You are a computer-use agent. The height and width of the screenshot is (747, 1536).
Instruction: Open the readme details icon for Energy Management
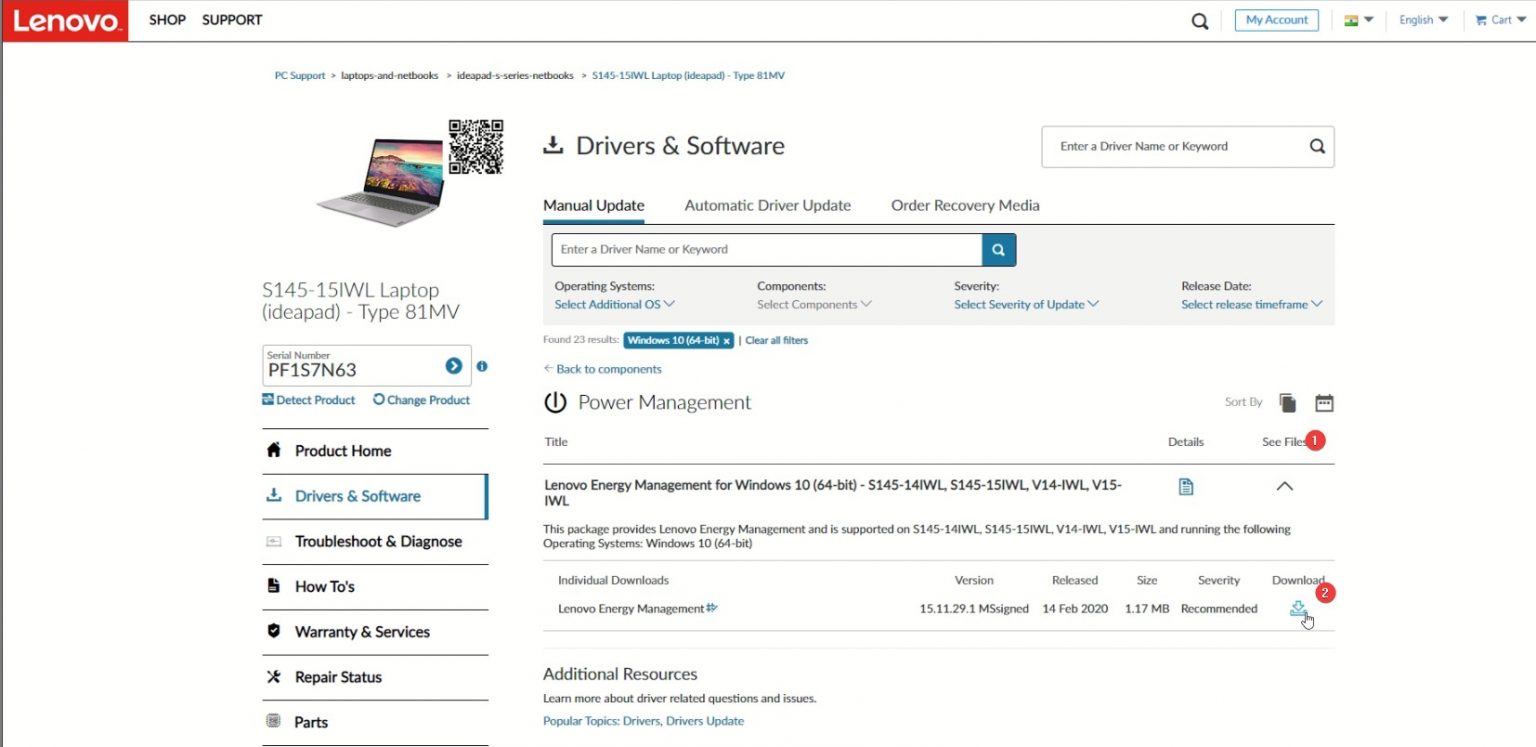pos(1186,486)
